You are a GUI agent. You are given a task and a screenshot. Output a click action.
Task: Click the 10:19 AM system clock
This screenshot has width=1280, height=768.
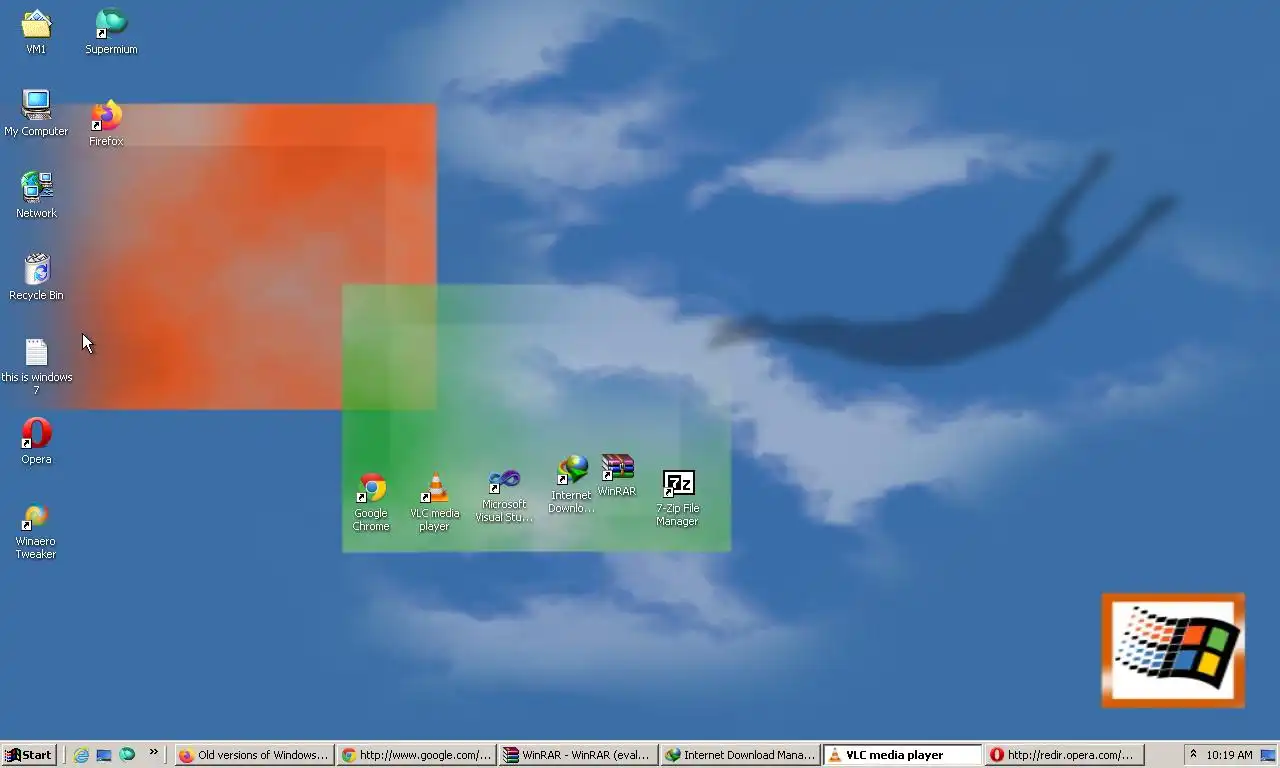(x=1229, y=755)
